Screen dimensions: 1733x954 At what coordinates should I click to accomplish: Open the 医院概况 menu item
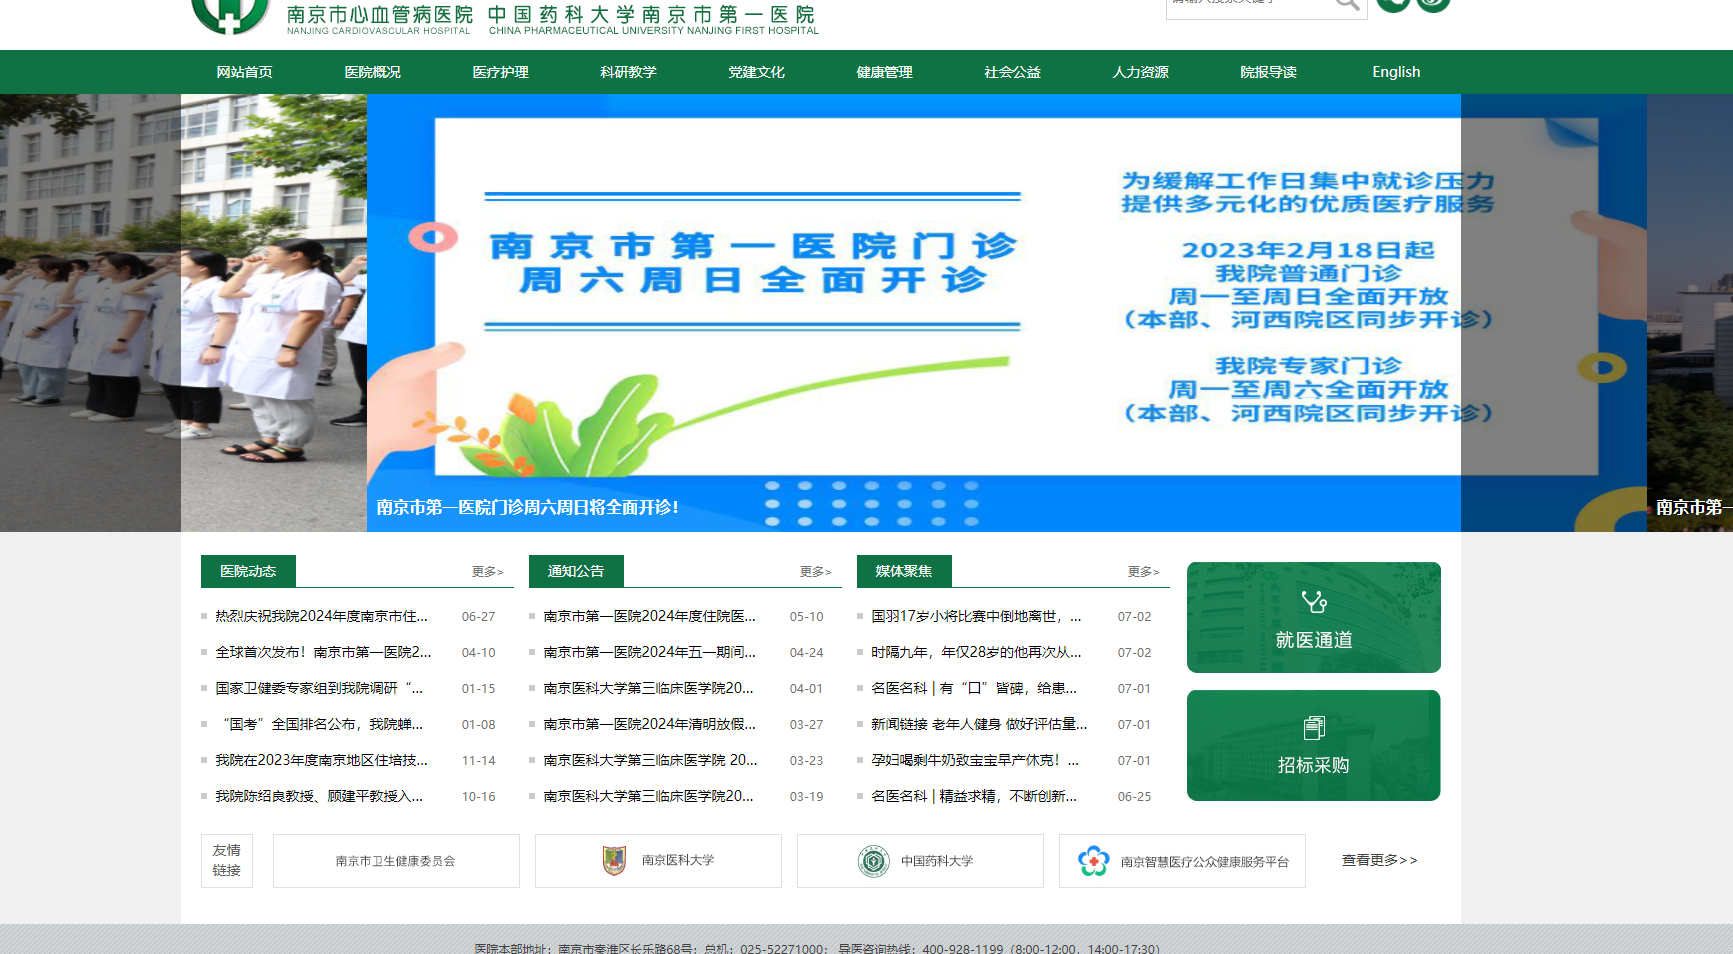pyautogui.click(x=373, y=72)
